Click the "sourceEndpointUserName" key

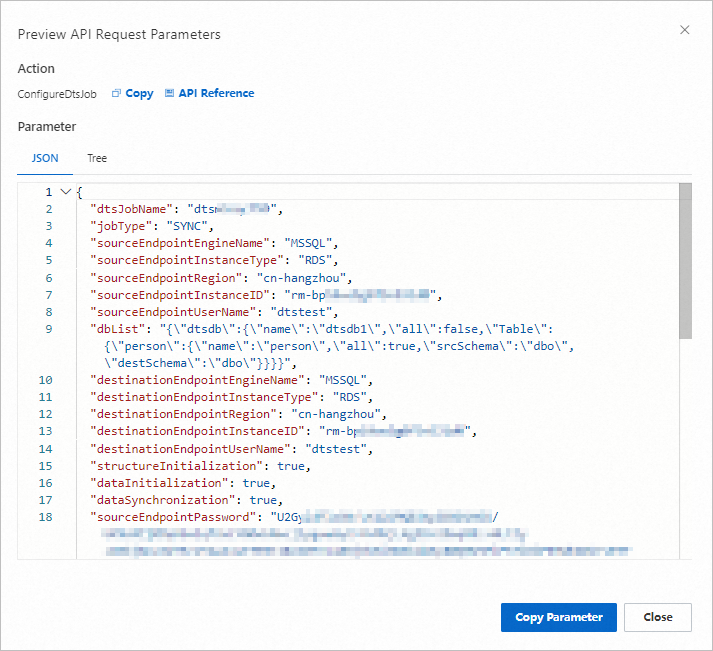(x=173, y=312)
